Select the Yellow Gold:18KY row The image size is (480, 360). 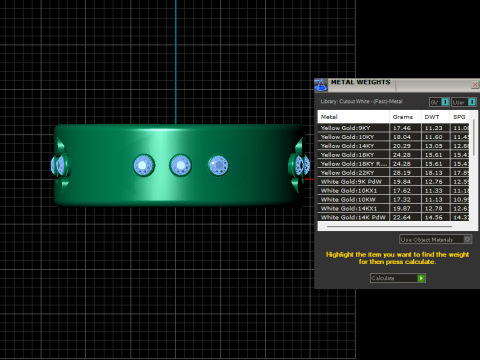pyautogui.click(x=393, y=155)
